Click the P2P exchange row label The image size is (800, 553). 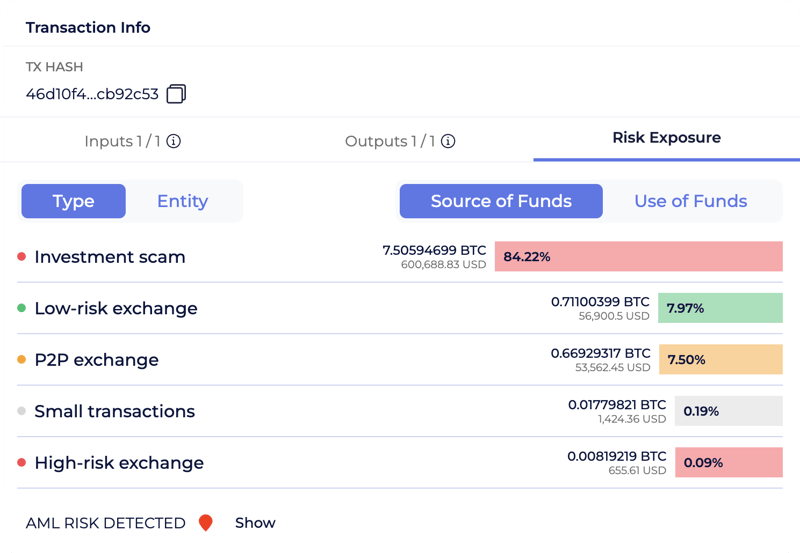coord(96,360)
